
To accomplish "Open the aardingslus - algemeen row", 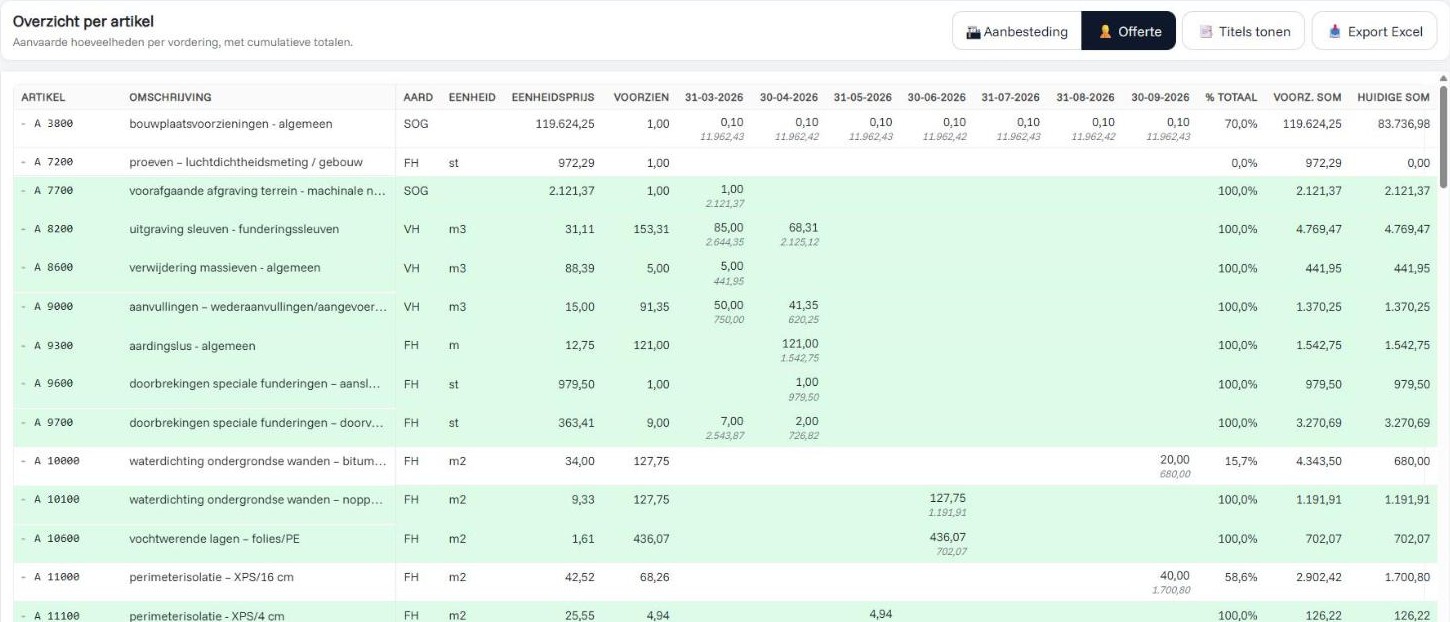I will [725, 346].
